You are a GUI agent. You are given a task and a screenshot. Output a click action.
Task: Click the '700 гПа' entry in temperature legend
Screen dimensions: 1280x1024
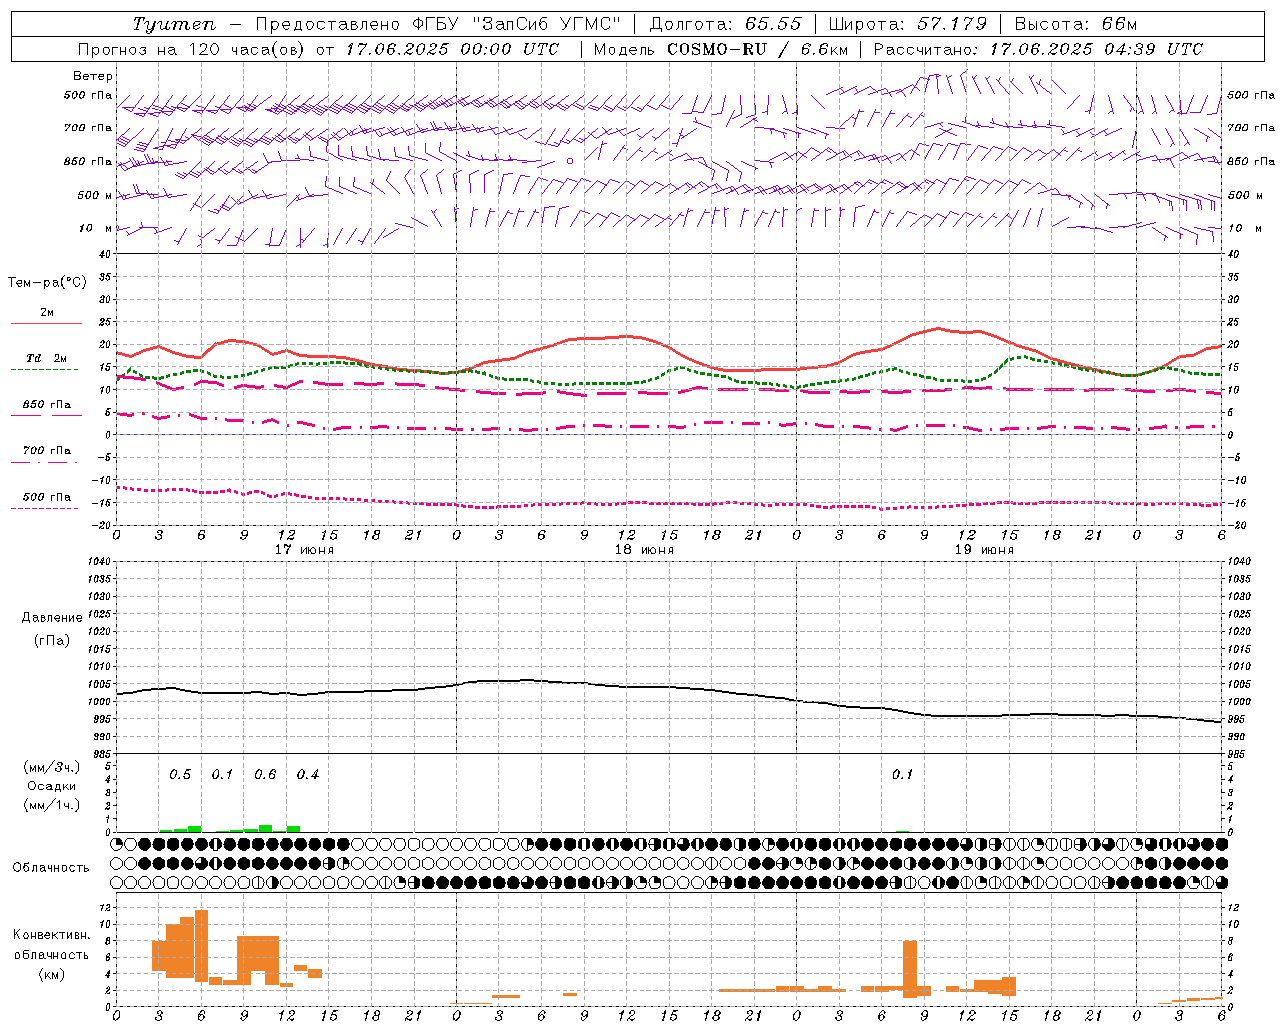46,450
